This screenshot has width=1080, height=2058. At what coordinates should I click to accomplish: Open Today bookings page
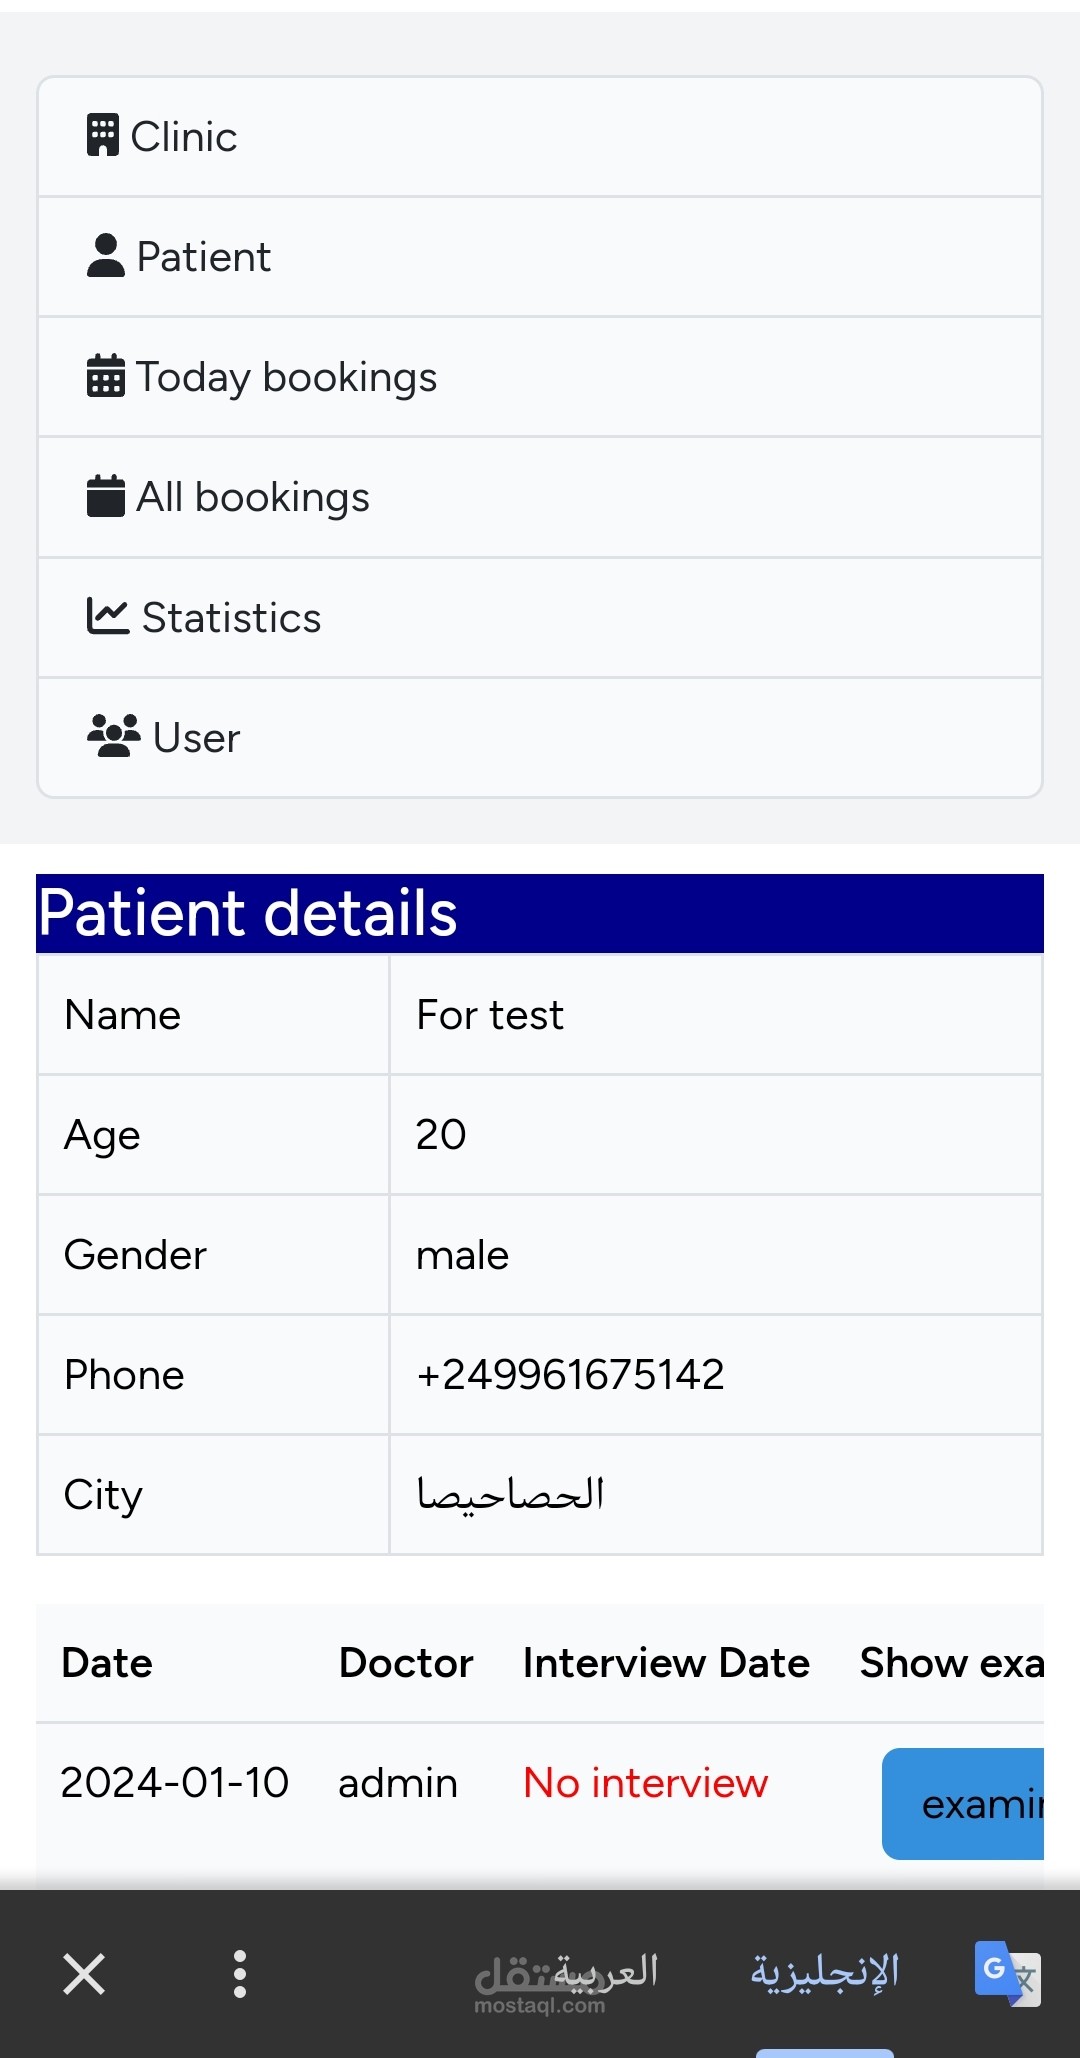click(x=540, y=377)
